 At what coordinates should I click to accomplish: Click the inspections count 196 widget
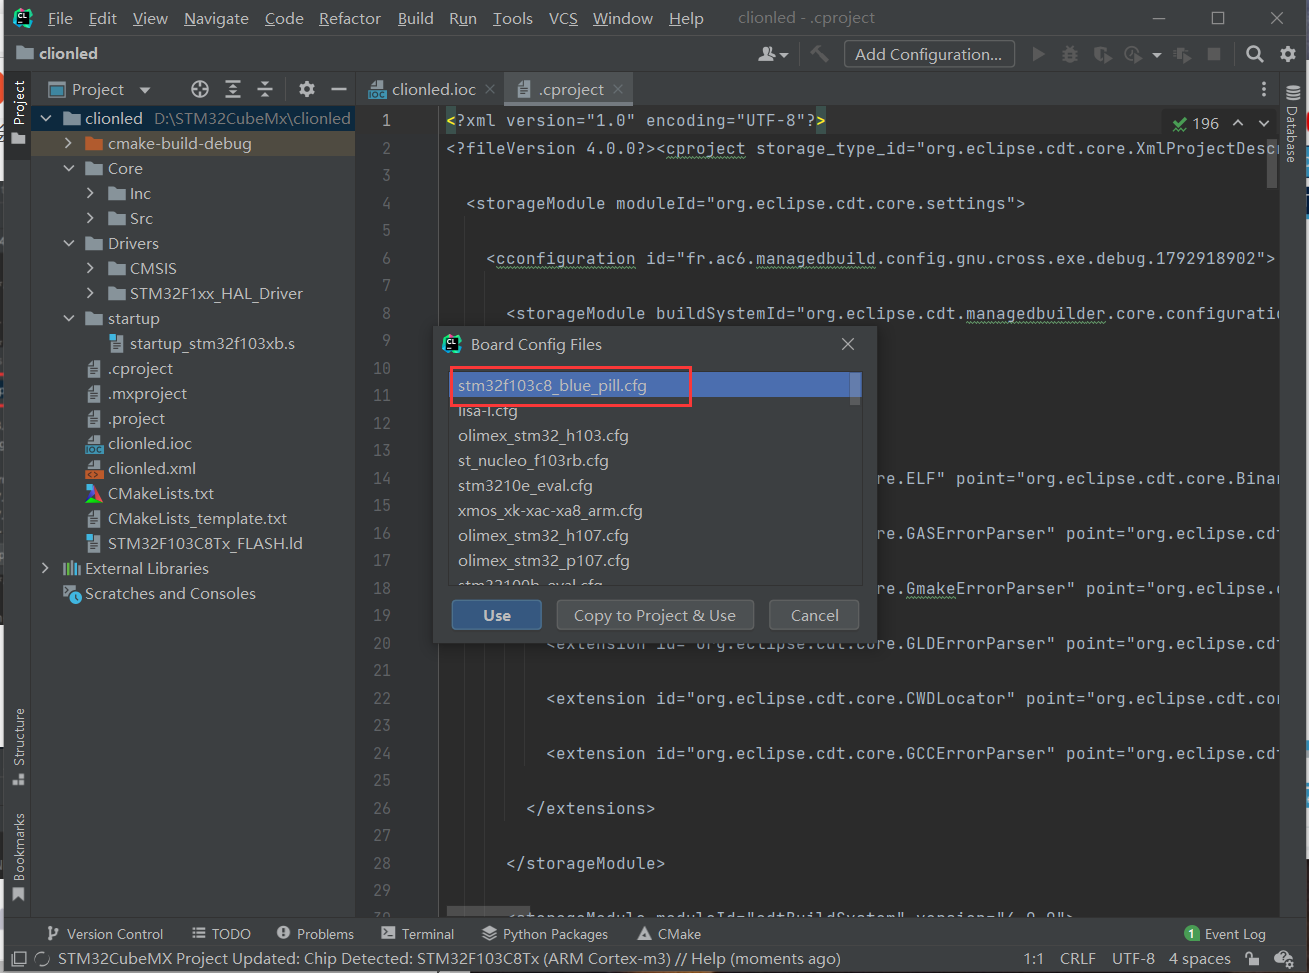(x=1195, y=123)
